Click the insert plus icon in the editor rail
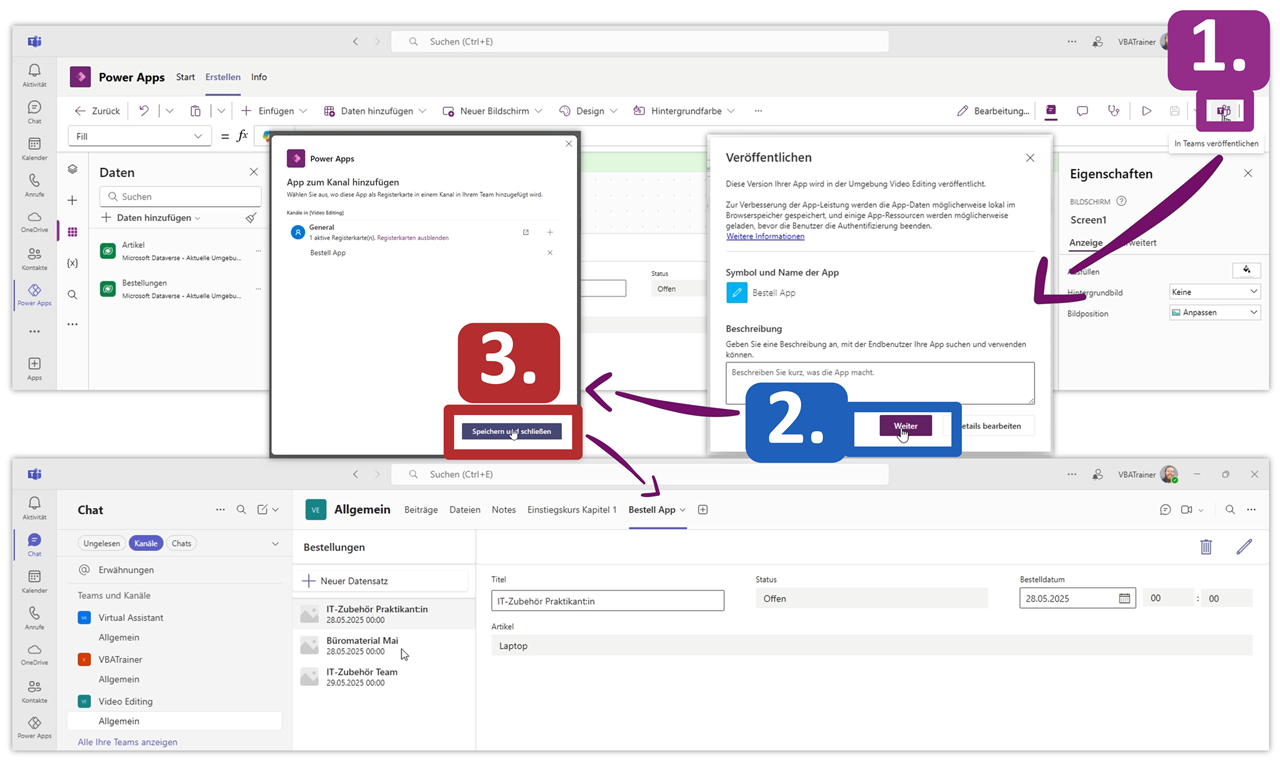Image resolution: width=1280 pixels, height=760 pixels. point(72,201)
